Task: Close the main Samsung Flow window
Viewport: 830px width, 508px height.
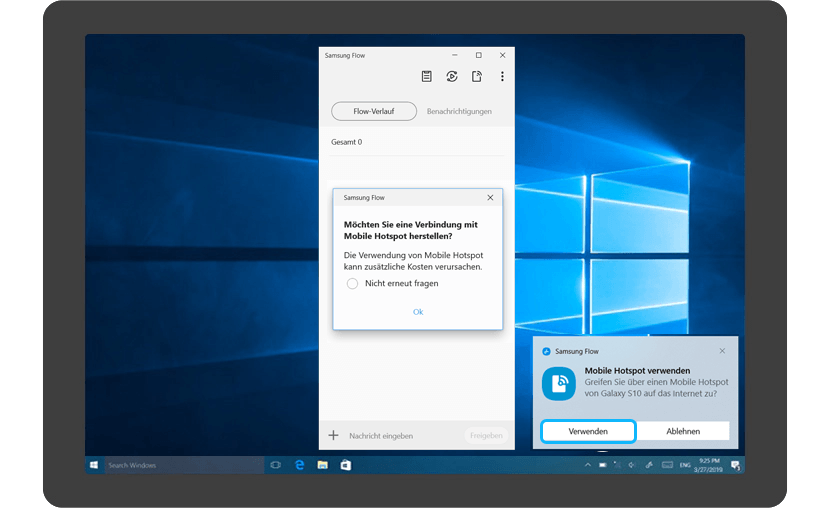Action: click(502, 55)
